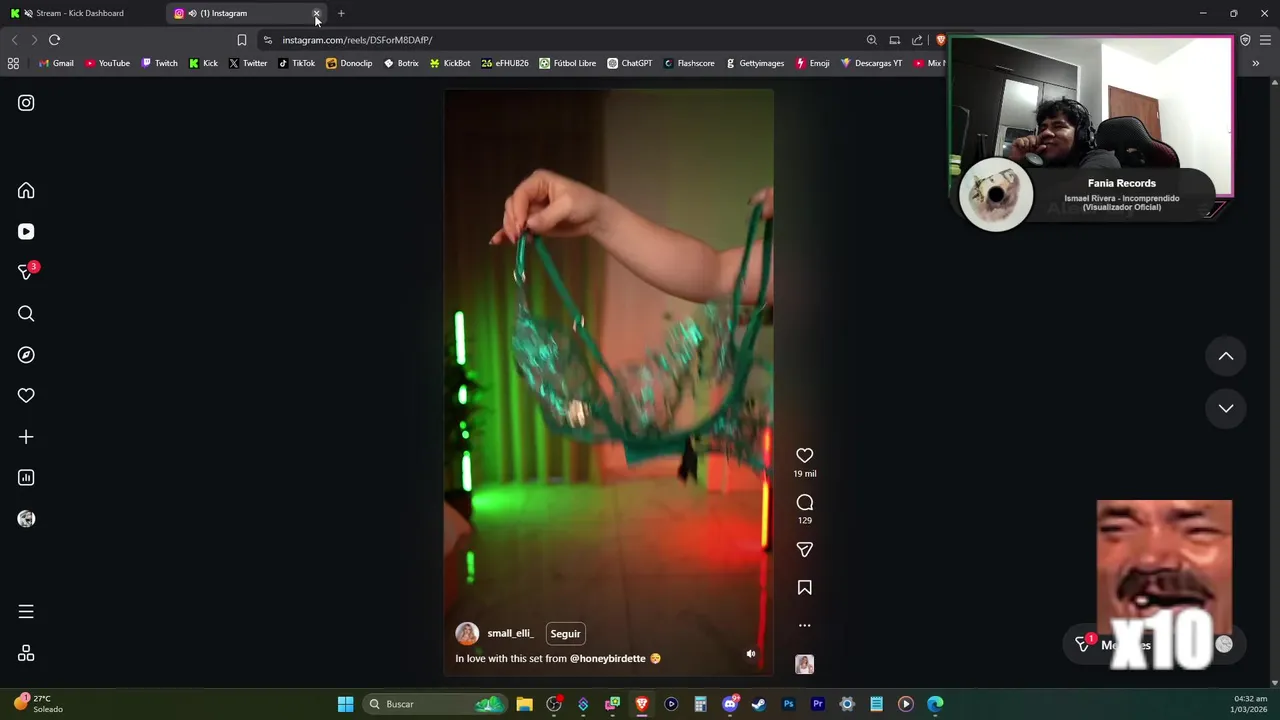The width and height of the screenshot is (1280, 720).
Task: Open YouTube bookmark
Action: pos(107,63)
